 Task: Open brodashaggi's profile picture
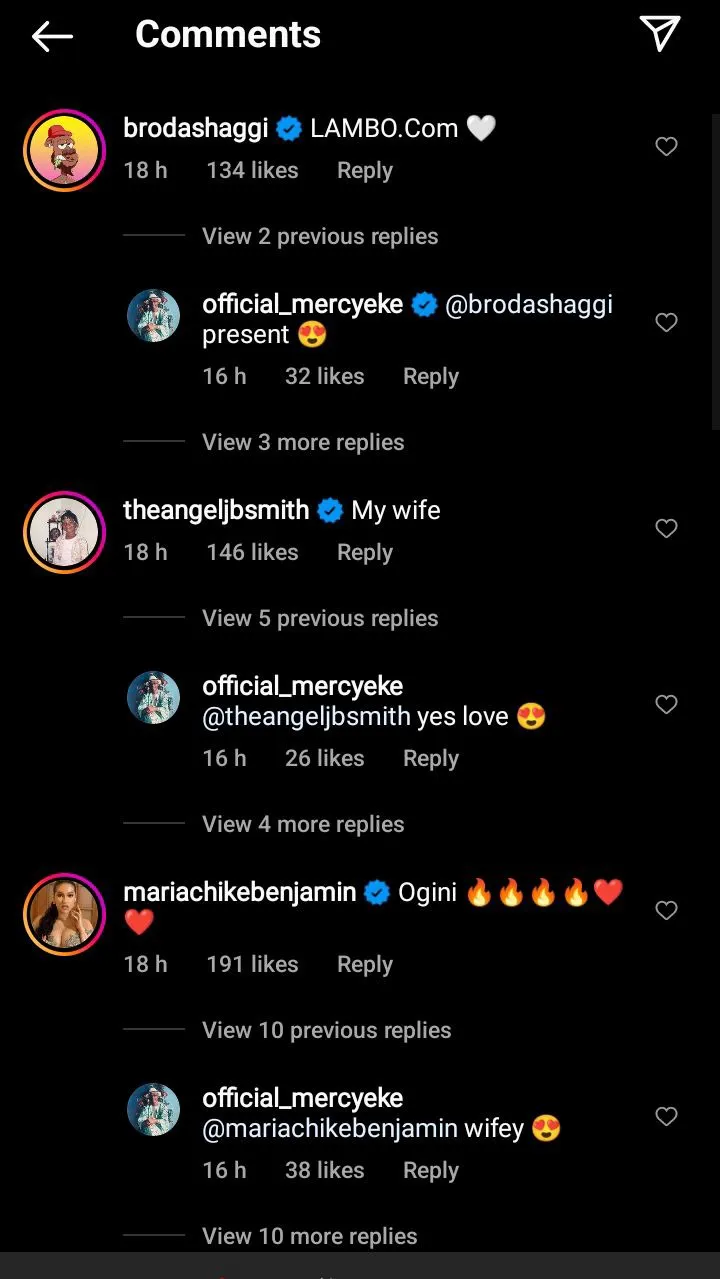tap(64, 150)
